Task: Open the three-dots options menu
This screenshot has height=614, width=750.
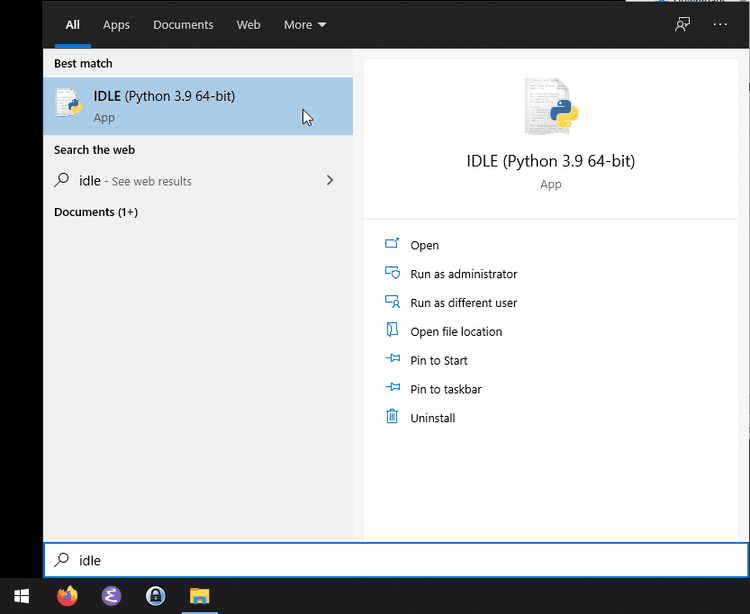Action: pos(720,25)
